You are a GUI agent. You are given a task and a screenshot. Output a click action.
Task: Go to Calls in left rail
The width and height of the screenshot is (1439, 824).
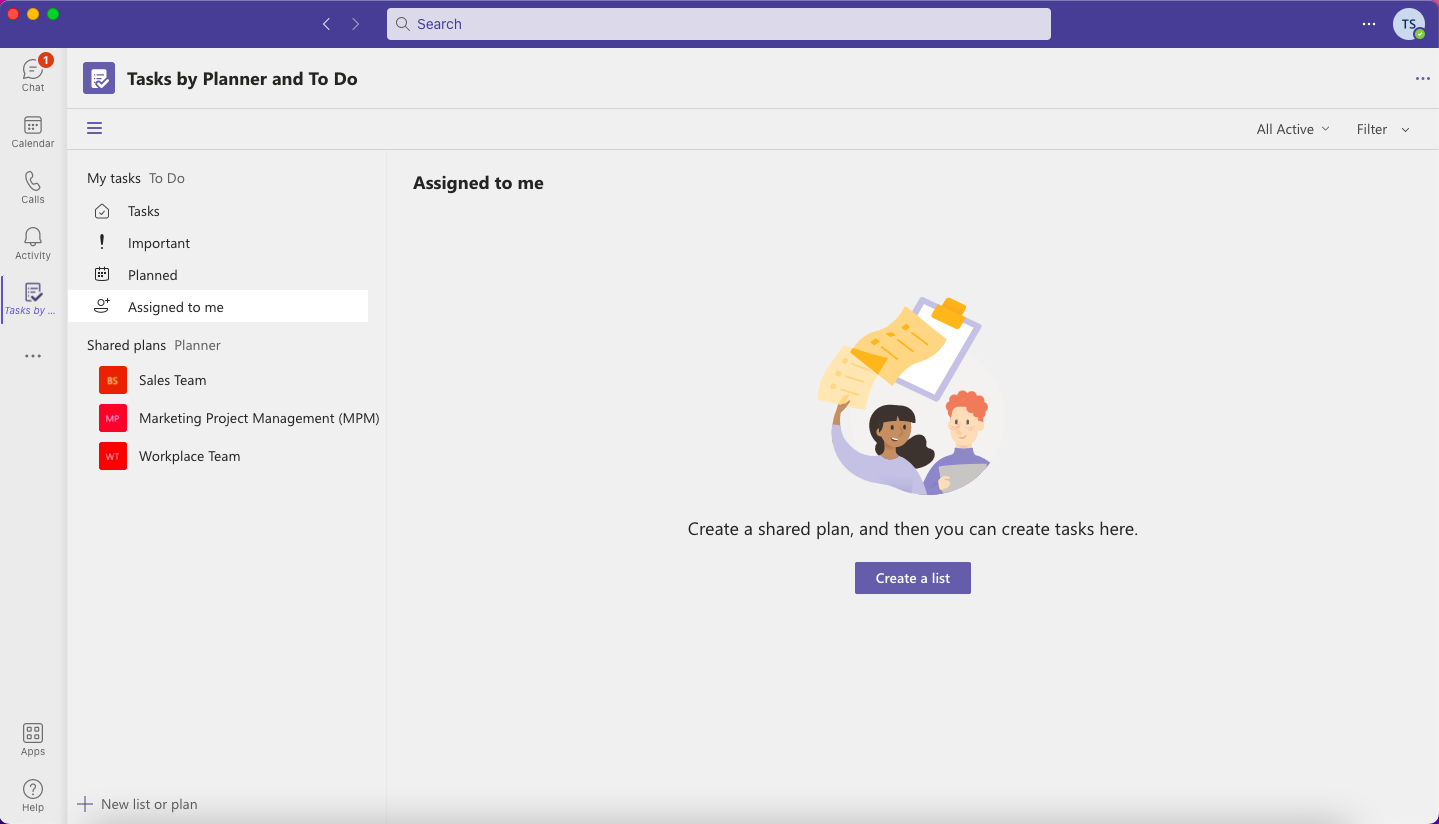pyautogui.click(x=33, y=187)
